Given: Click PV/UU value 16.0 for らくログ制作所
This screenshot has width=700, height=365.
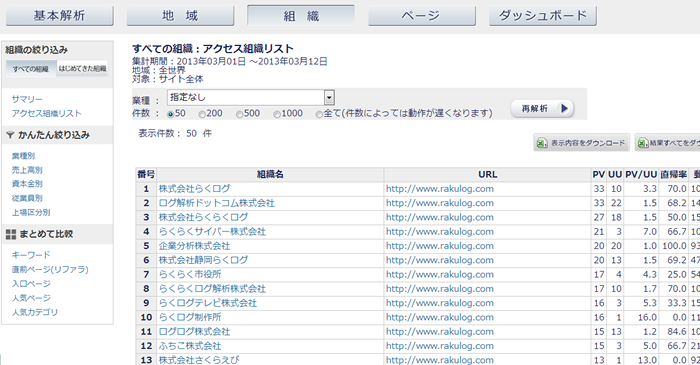Looking at the screenshot, I should tap(647, 317).
